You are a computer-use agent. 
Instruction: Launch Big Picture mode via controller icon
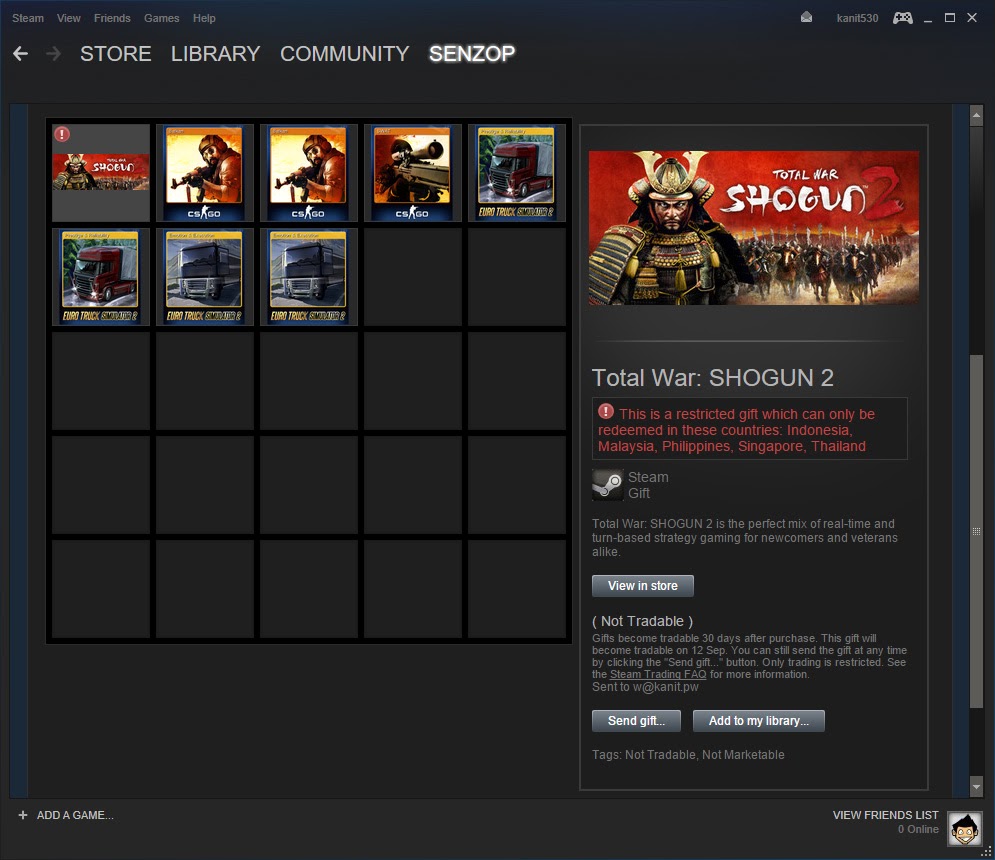[x=902, y=18]
